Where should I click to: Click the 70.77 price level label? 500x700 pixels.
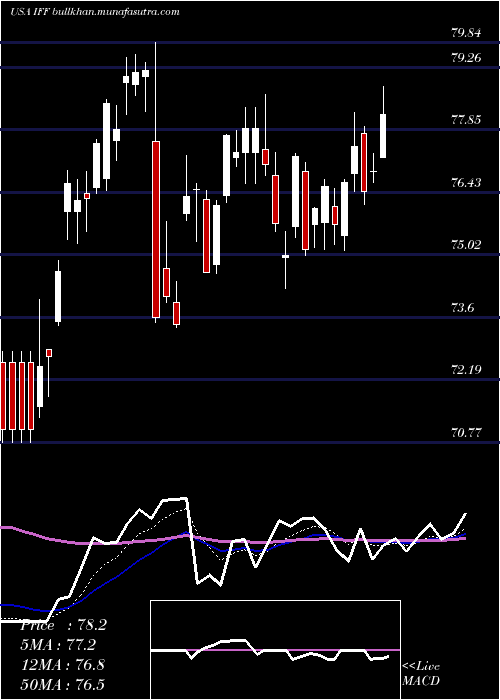click(466, 432)
